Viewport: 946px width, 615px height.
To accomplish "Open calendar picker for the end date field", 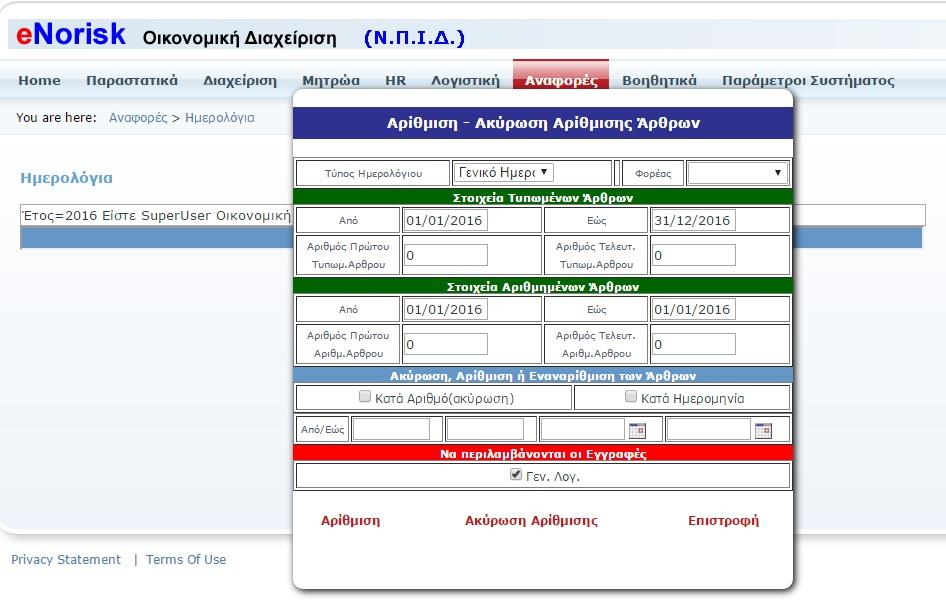I will tap(763, 430).
